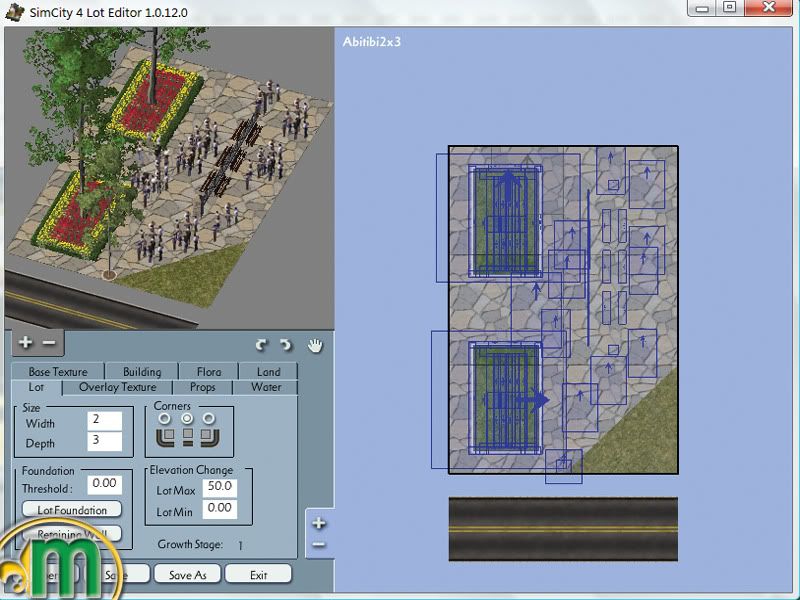
Task: Select the left corner radio button
Action: coord(164,418)
